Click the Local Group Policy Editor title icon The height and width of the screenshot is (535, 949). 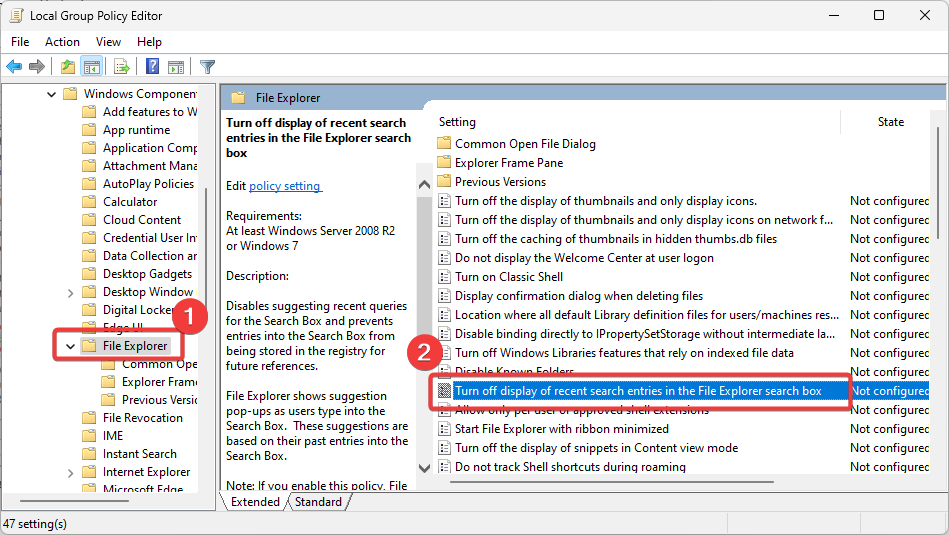(16, 15)
